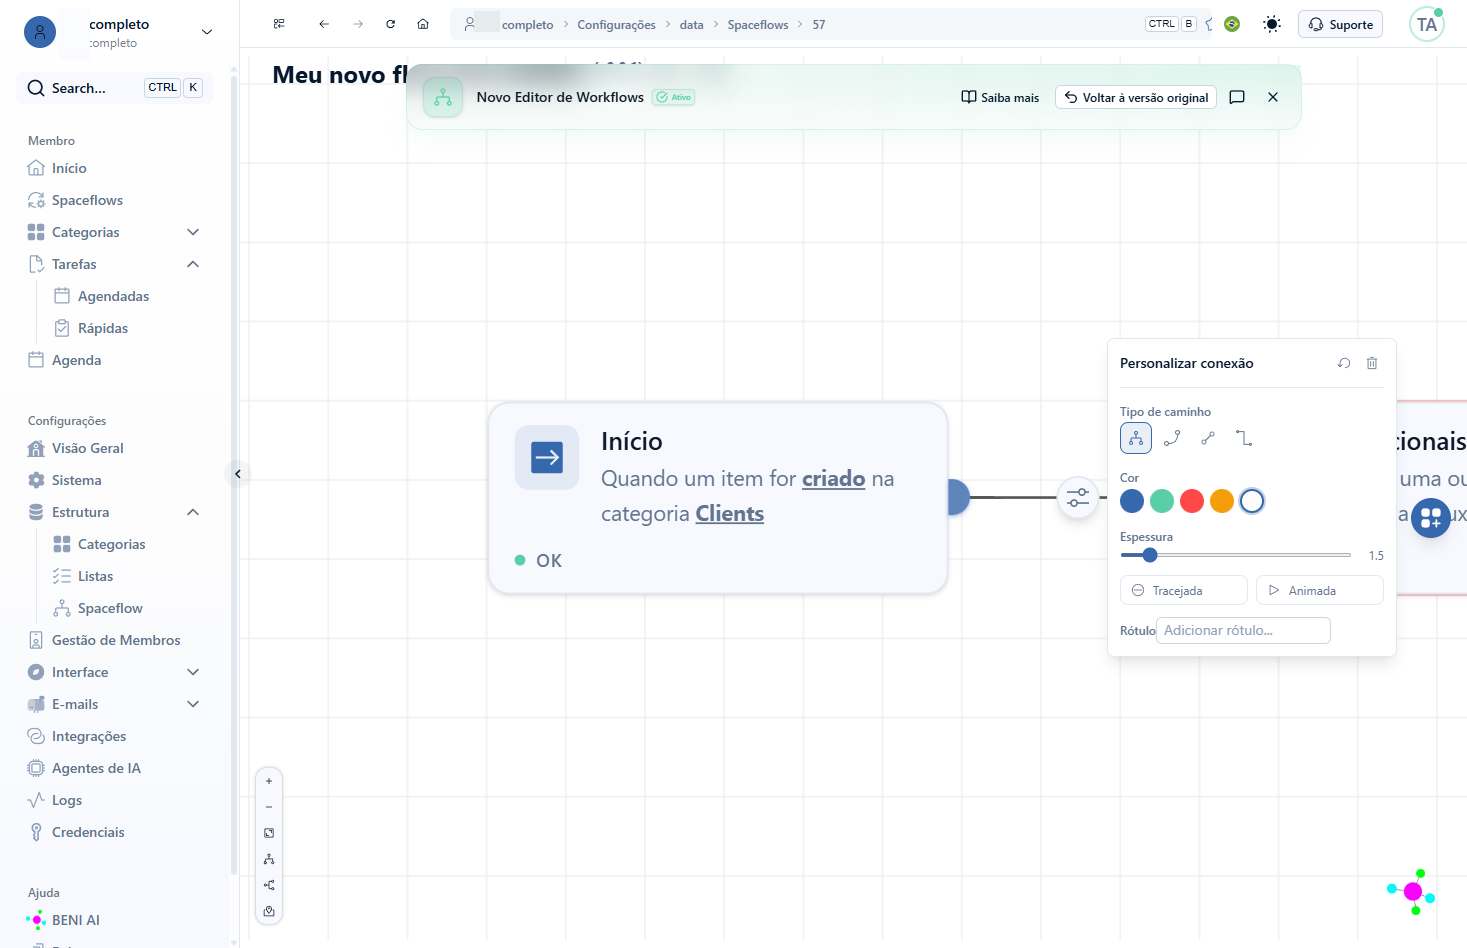Collapse the Tarefas section
The width and height of the screenshot is (1467, 948).
(193, 264)
